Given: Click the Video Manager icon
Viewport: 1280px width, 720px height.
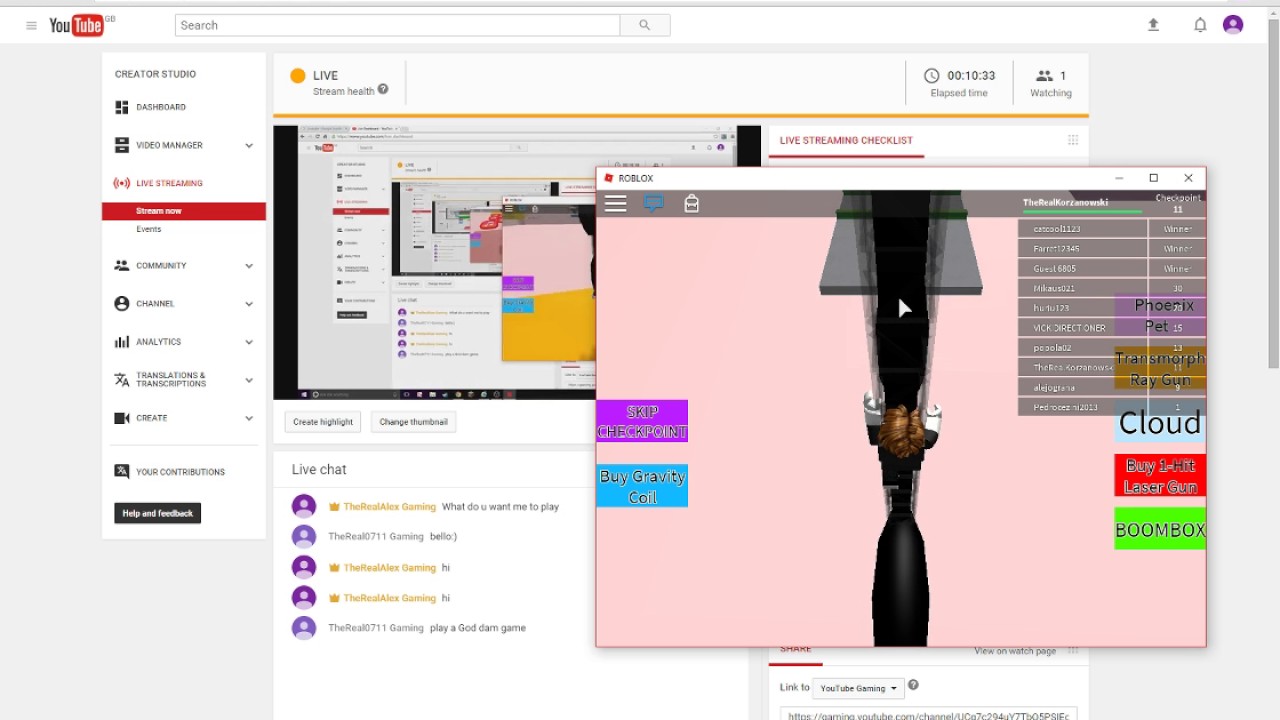Looking at the screenshot, I should [122, 145].
